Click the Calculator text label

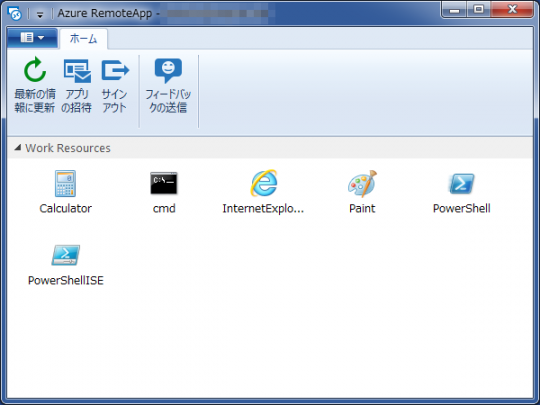(65, 208)
